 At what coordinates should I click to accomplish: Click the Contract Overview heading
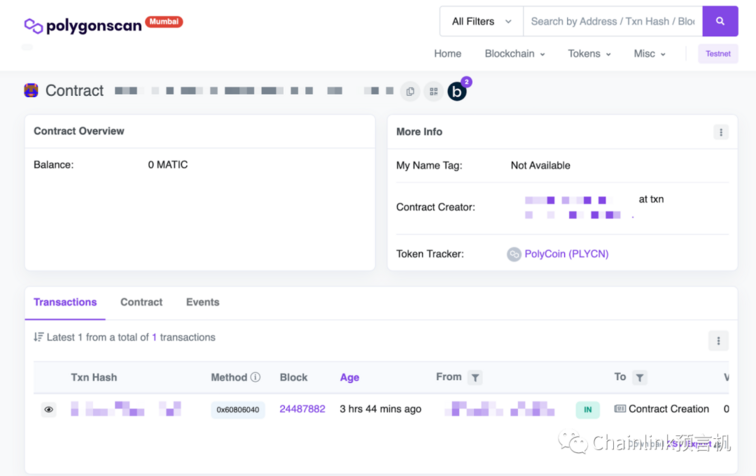coord(79,131)
